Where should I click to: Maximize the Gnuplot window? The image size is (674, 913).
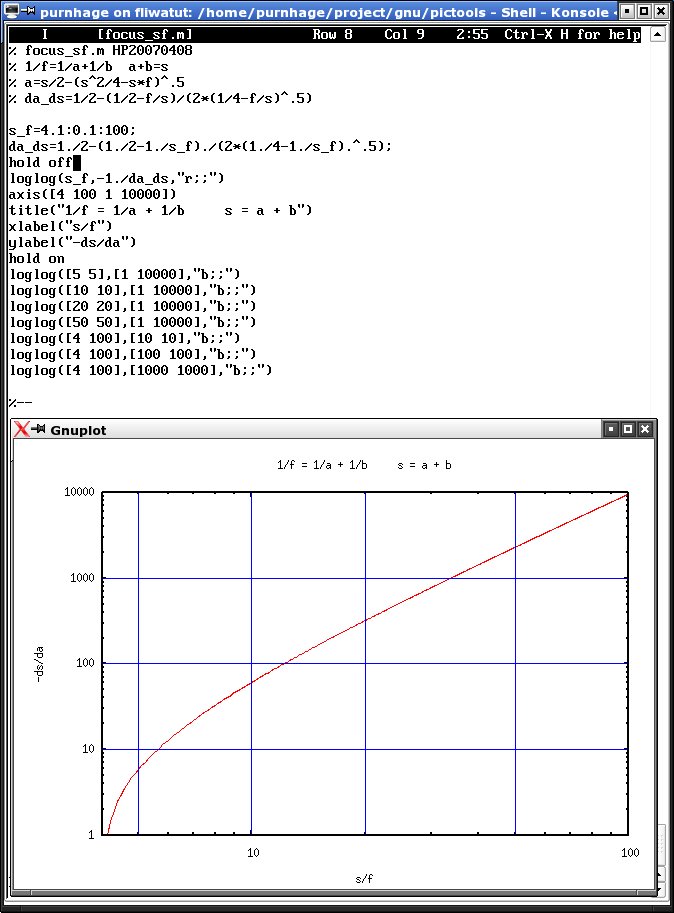(x=627, y=429)
